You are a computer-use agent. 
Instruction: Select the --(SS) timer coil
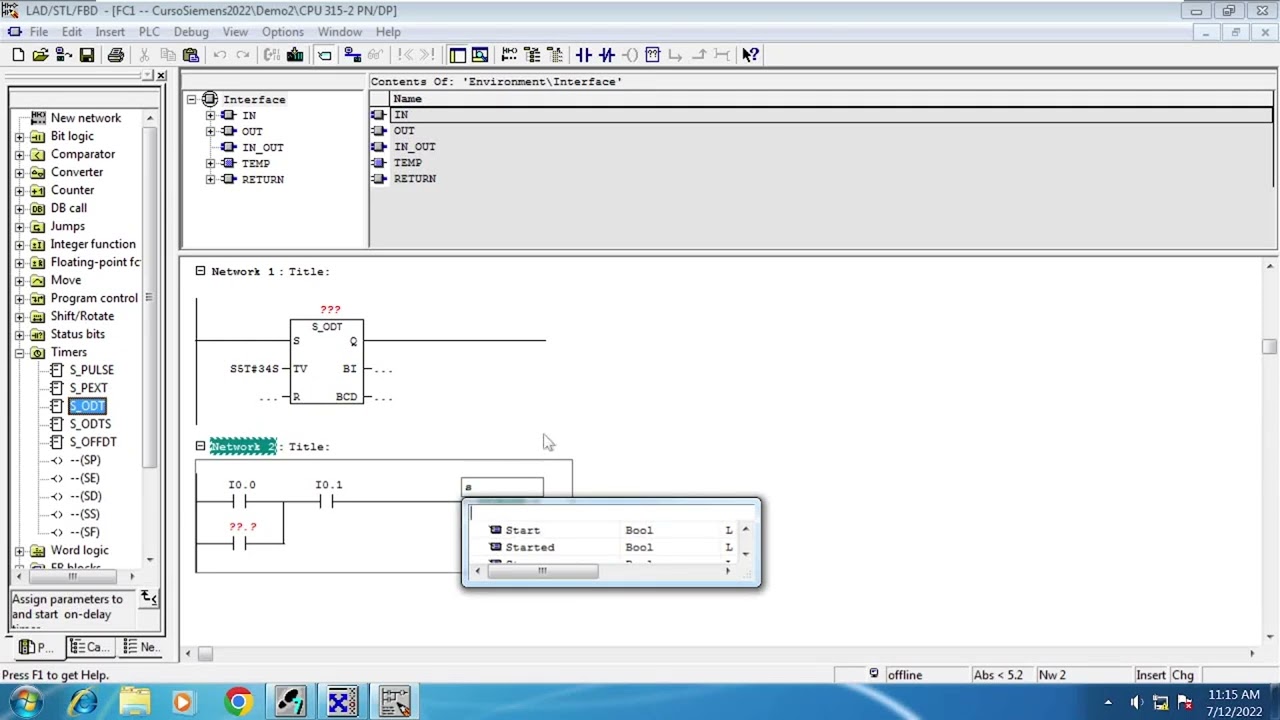click(x=85, y=514)
